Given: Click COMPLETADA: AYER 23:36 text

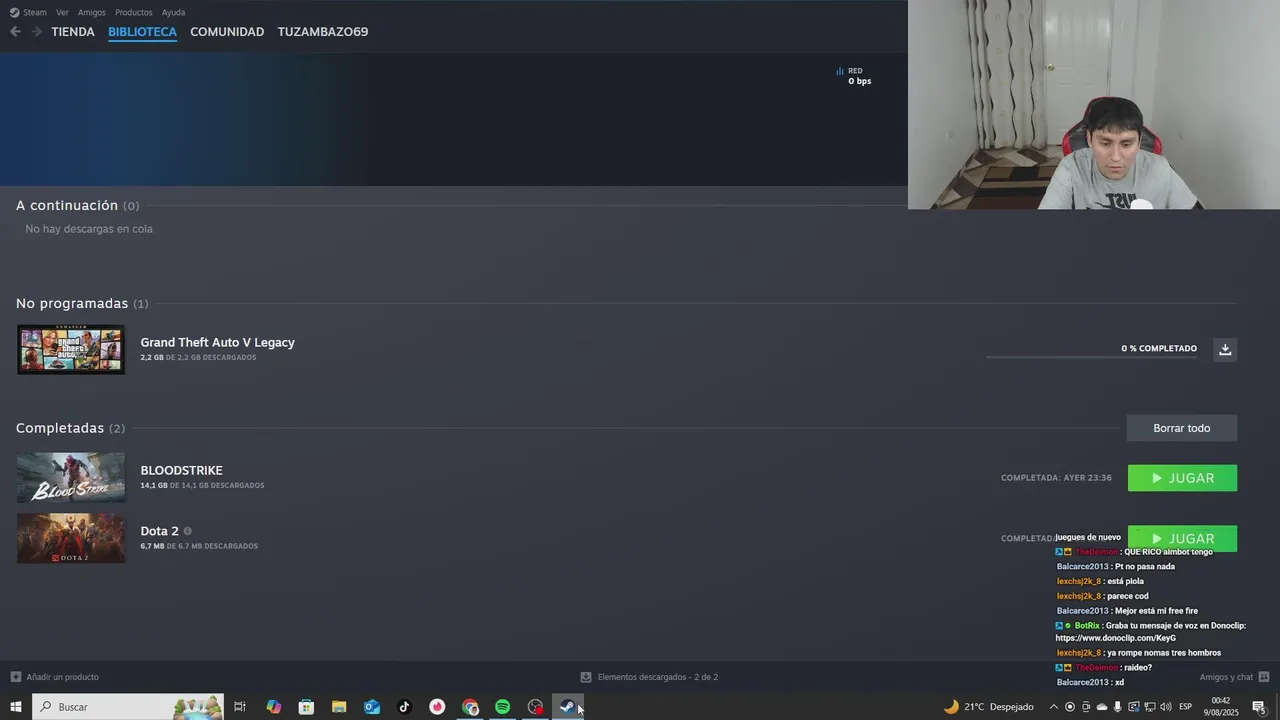Looking at the screenshot, I should pos(1056,478).
